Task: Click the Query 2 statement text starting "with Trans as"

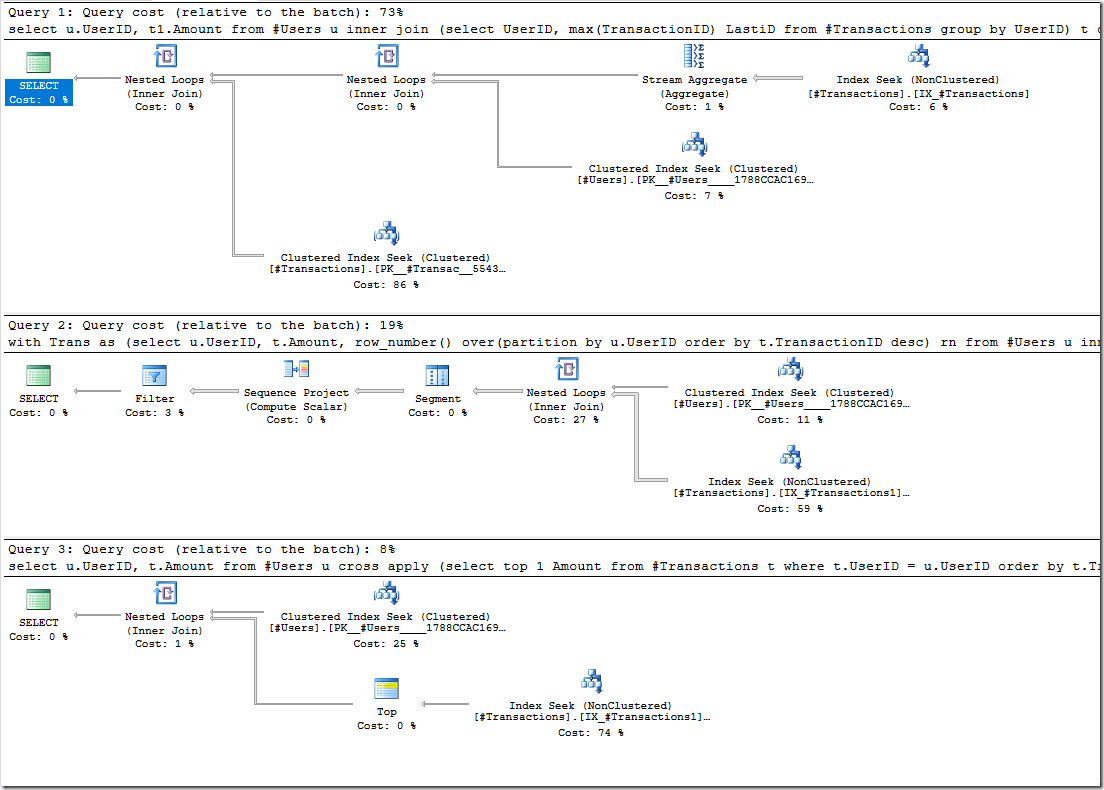Action: [x=550, y=342]
